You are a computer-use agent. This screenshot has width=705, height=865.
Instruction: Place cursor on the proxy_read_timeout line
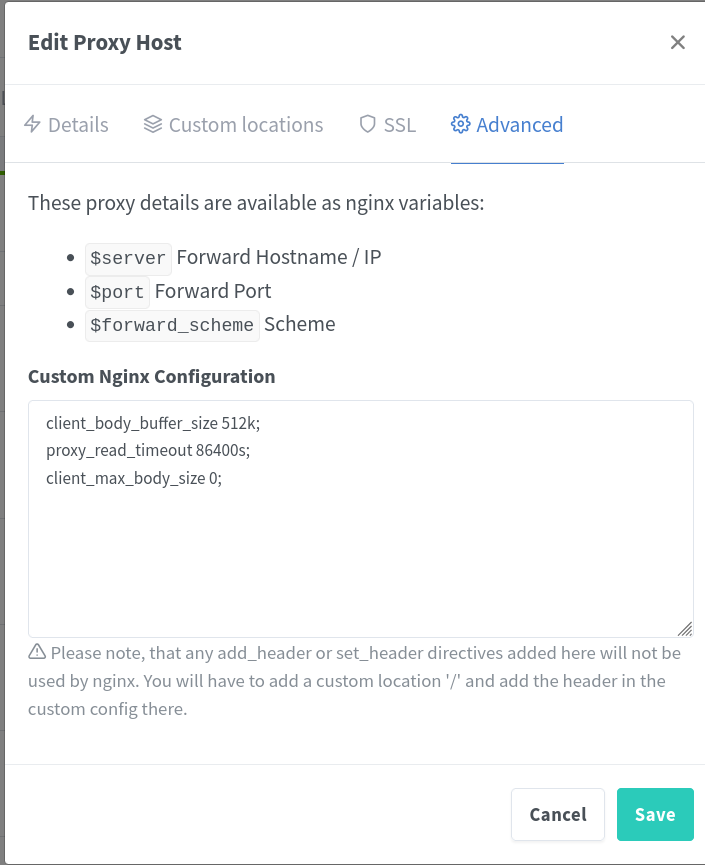[x=148, y=451]
